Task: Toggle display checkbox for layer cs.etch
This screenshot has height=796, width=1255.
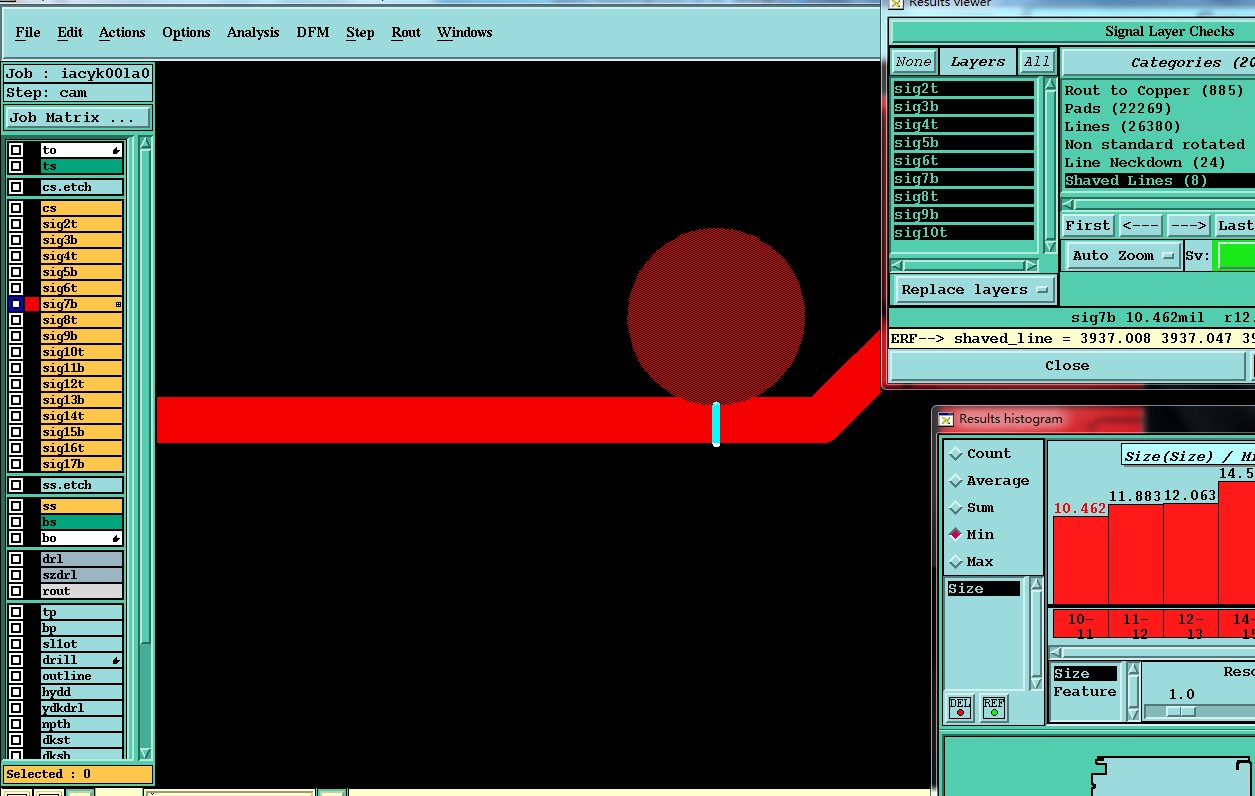Action: pos(16,187)
